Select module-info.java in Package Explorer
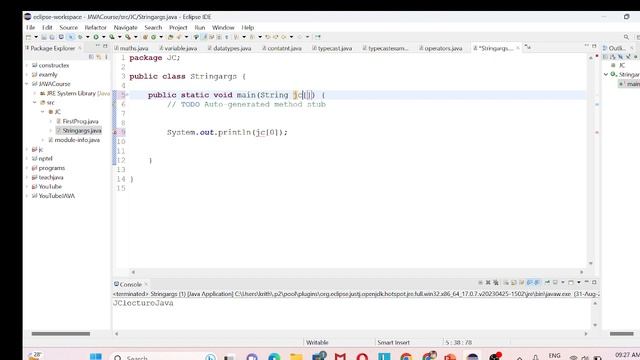Viewport: 640px width, 360px height. [77, 140]
